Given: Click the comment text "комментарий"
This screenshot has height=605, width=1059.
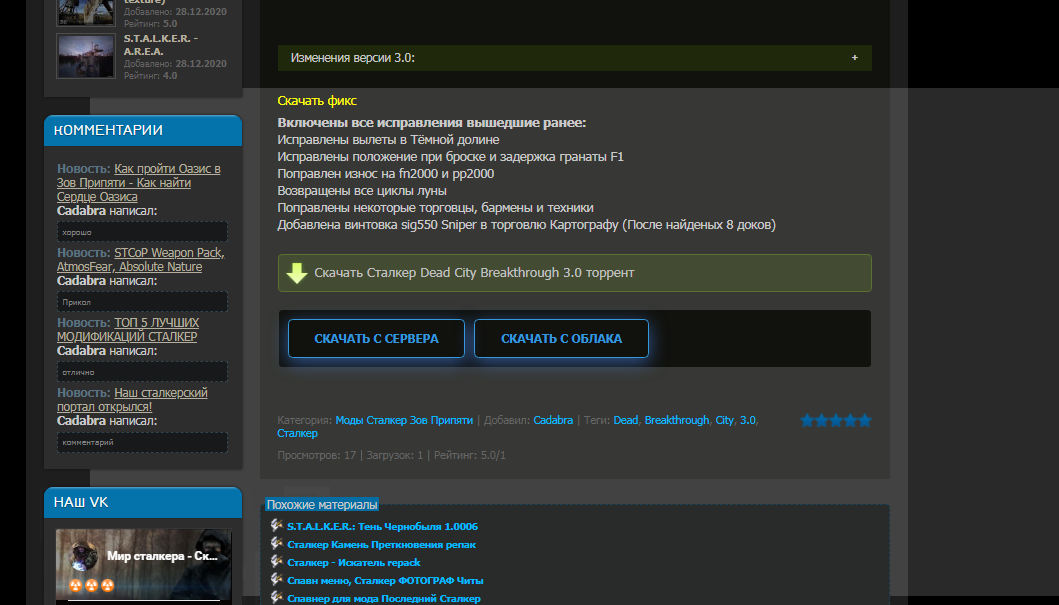Looking at the screenshot, I should click(88, 443).
